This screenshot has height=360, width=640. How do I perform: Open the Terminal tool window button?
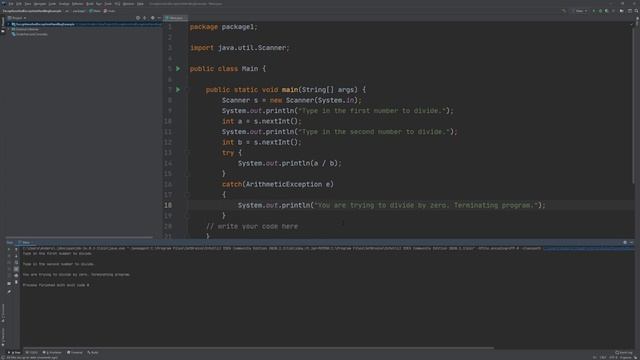75,352
